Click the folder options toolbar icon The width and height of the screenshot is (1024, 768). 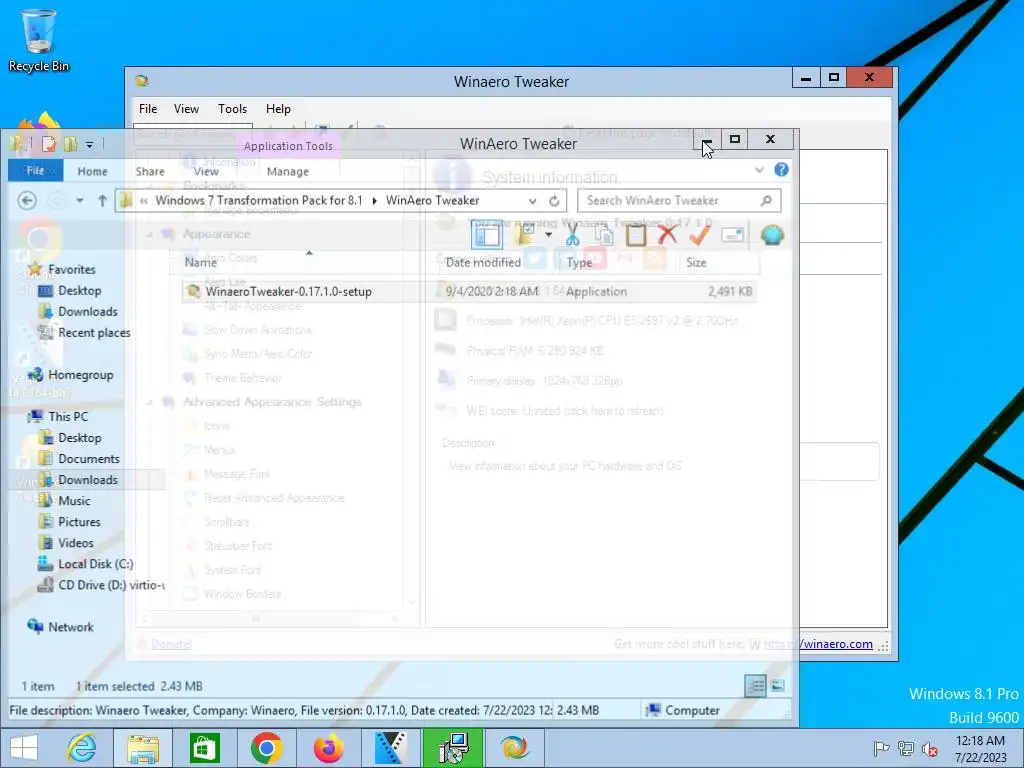[526, 235]
